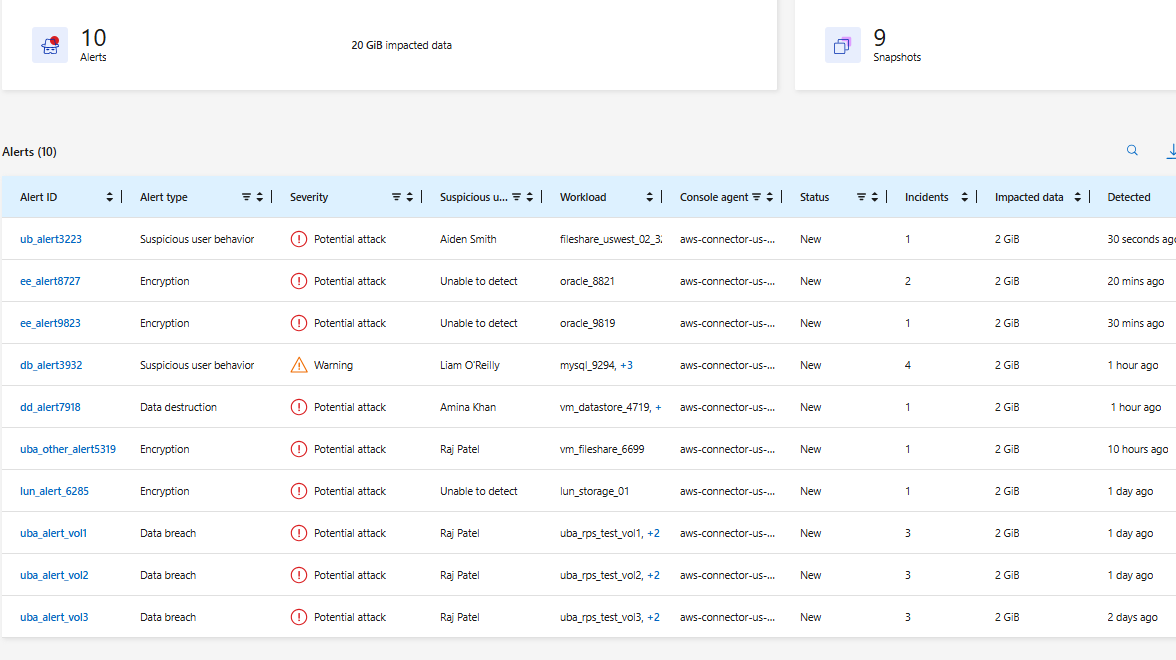Click the Warning triangle icon on db_alert3932 row
This screenshot has height=660, width=1176.
pos(298,364)
